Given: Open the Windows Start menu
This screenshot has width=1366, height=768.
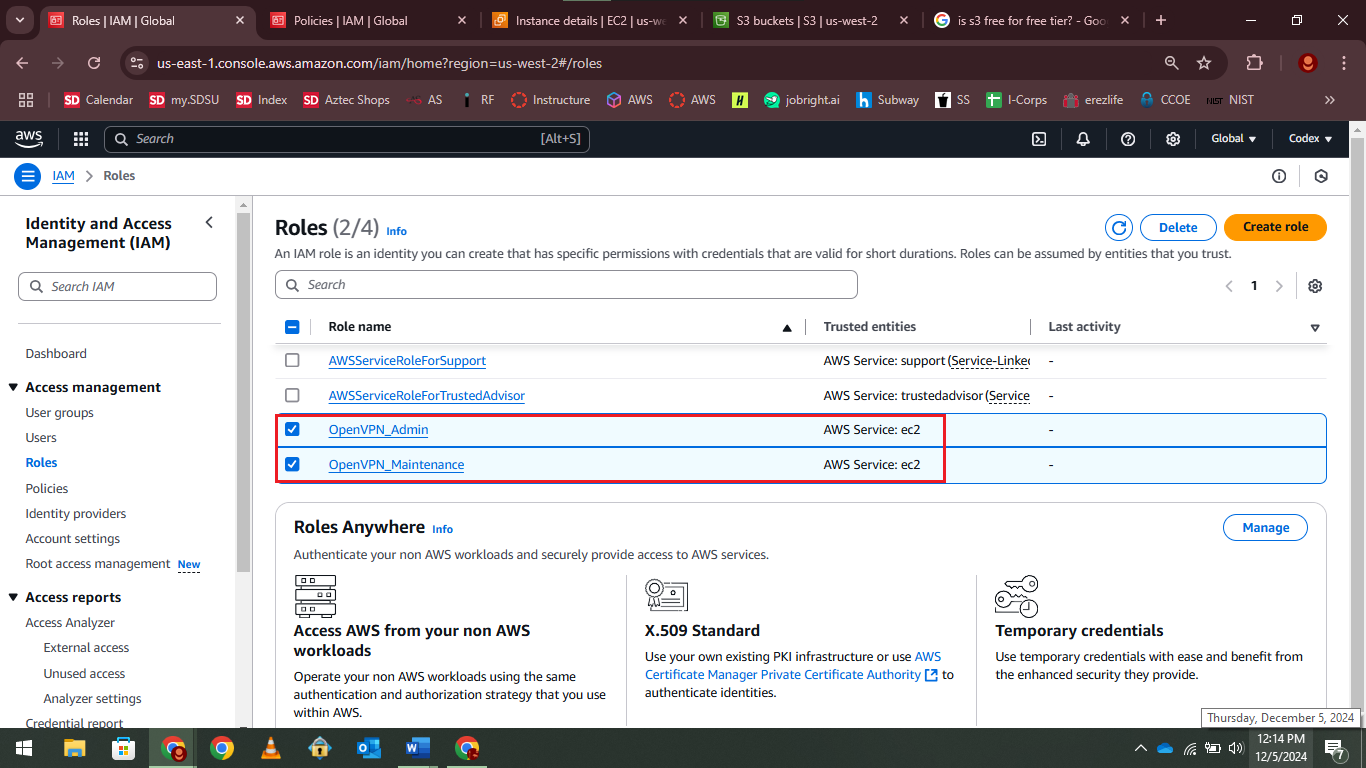Looking at the screenshot, I should click(23, 748).
